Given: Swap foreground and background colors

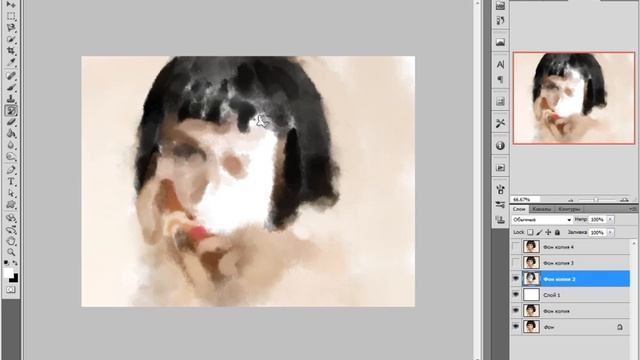Looking at the screenshot, I should (15, 262).
